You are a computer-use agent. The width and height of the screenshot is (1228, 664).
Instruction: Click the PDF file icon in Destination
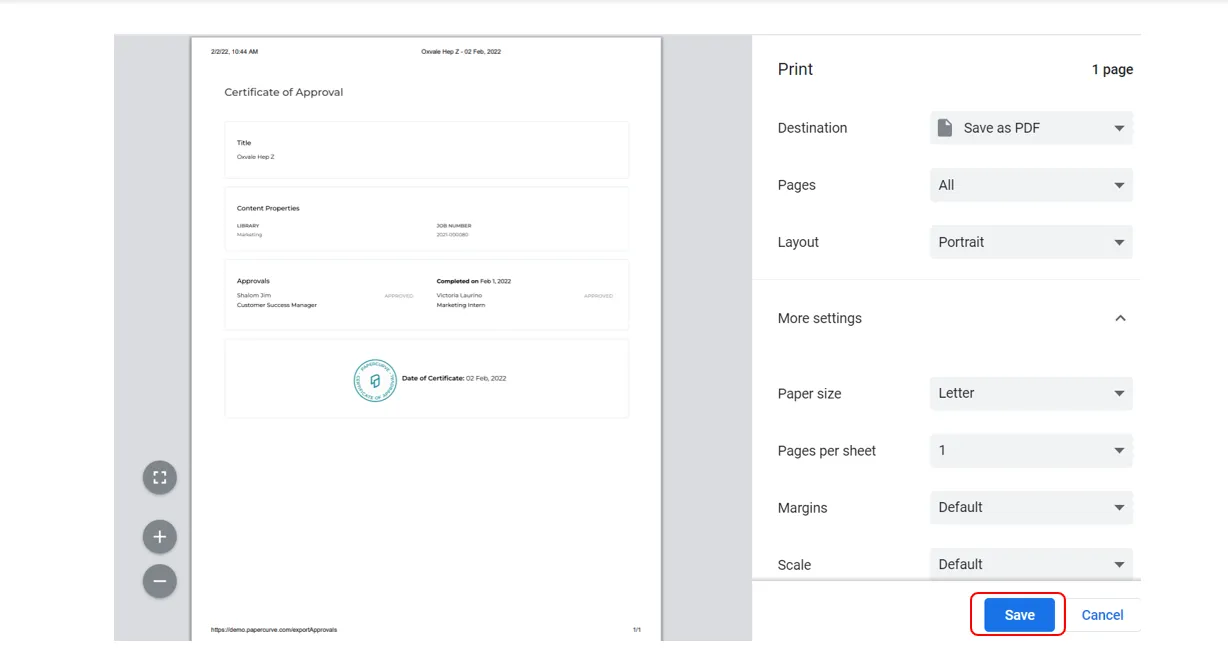(x=944, y=128)
